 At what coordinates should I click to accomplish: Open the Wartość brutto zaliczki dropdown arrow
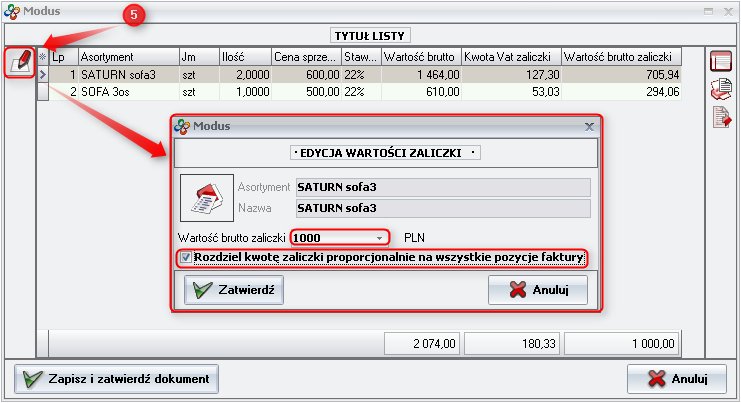(379, 238)
